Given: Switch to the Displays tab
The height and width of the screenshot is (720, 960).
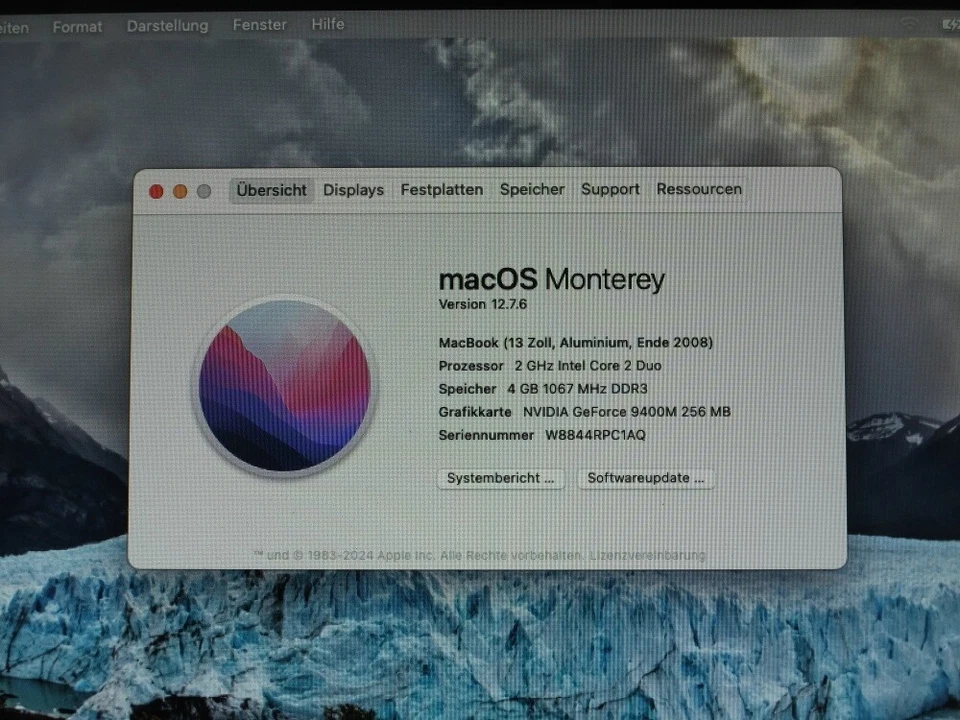Looking at the screenshot, I should point(353,190).
